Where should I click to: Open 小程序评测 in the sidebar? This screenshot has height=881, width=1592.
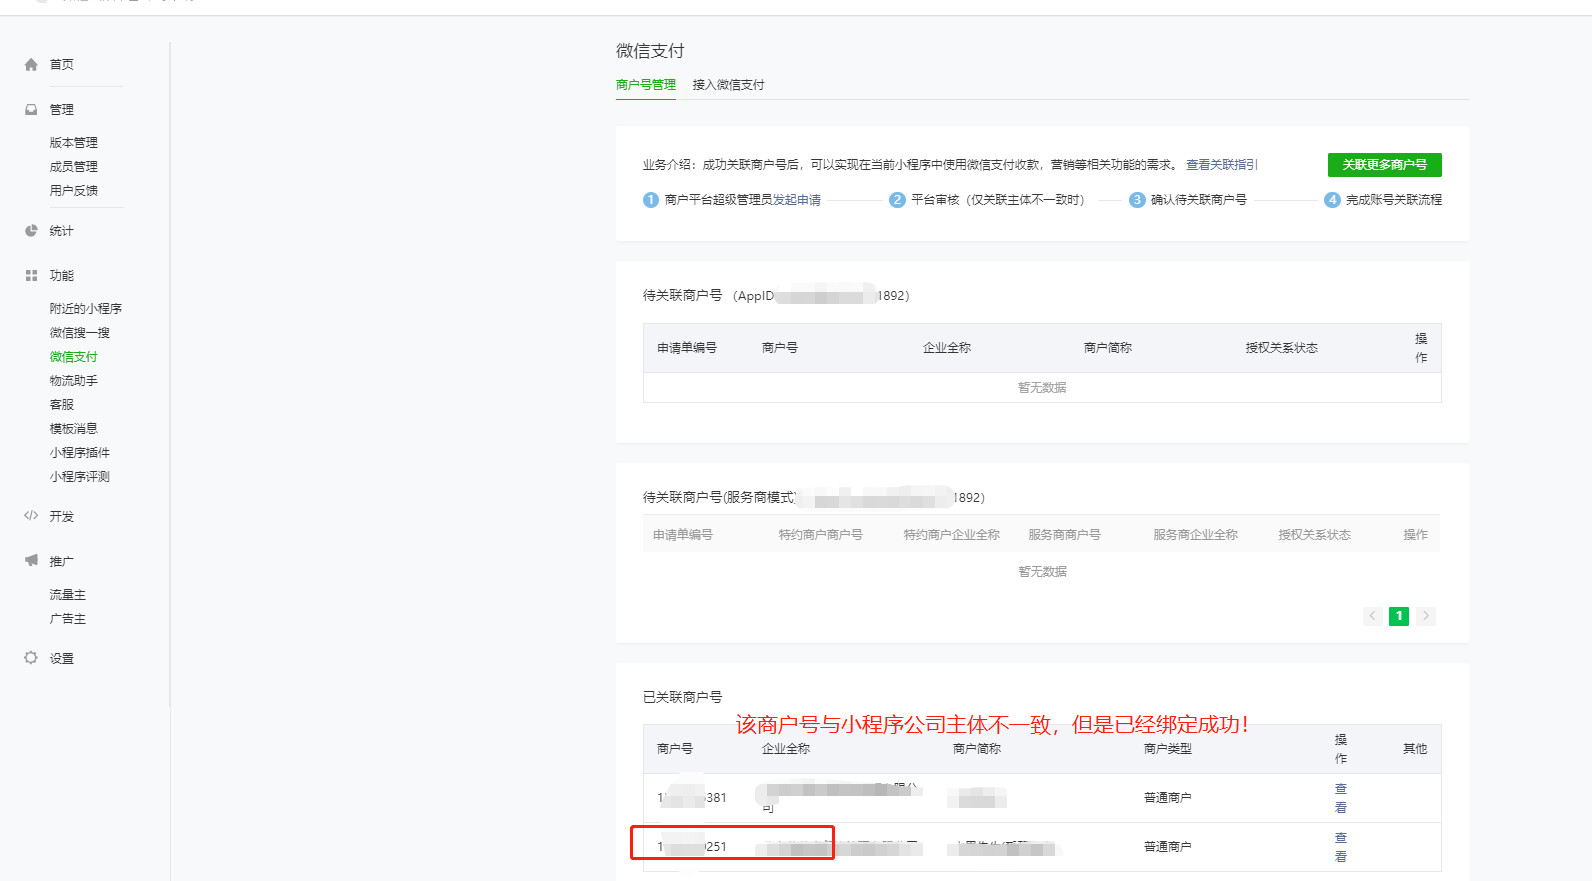pos(80,477)
